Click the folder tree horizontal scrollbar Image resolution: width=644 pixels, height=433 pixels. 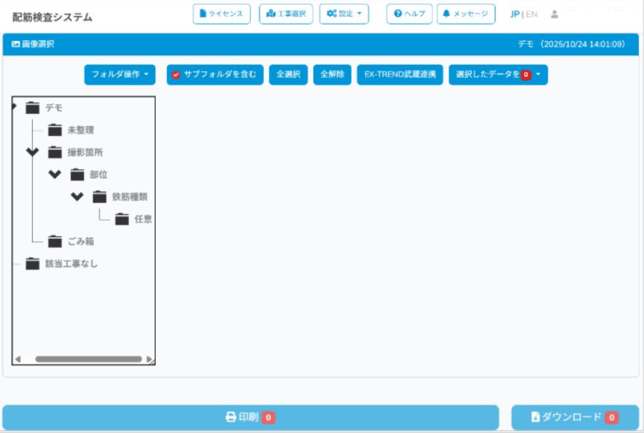click(88, 359)
